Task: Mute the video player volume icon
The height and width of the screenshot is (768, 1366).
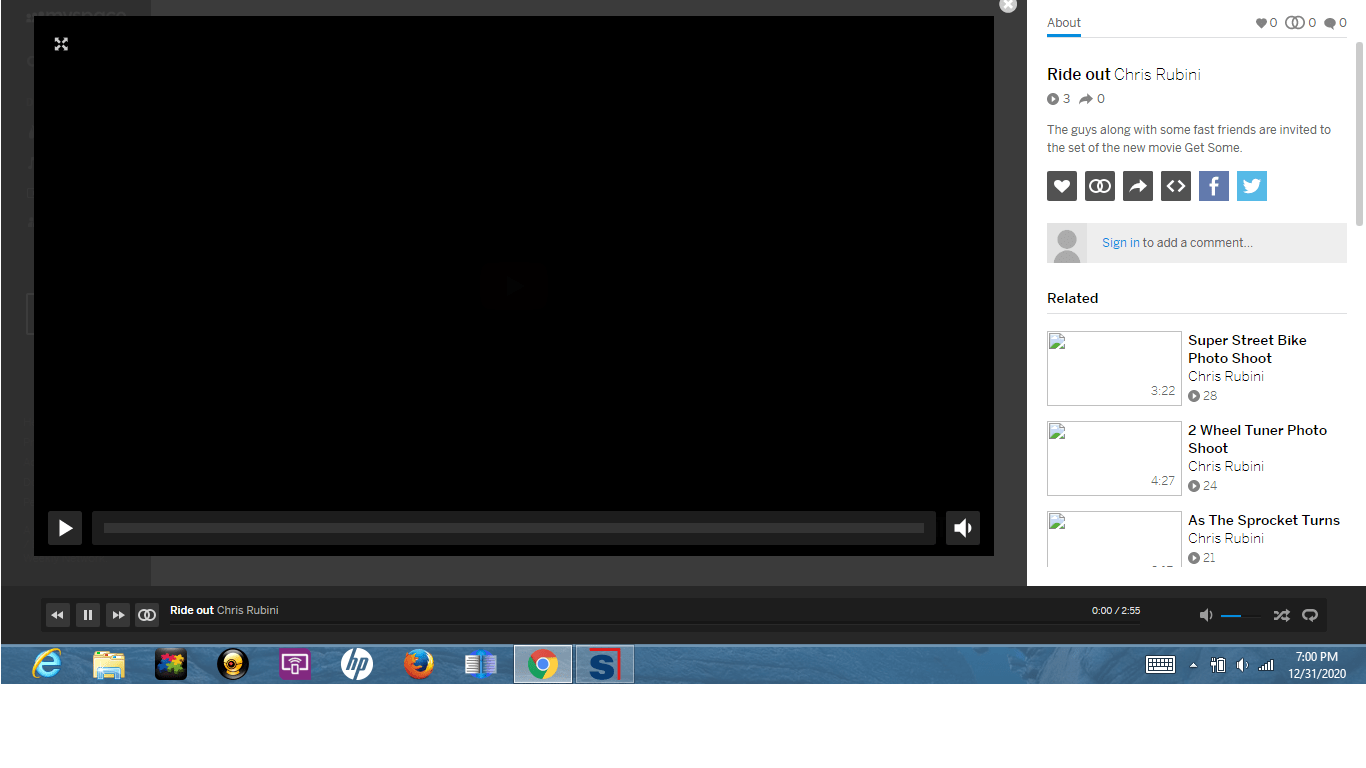Action: (x=962, y=528)
